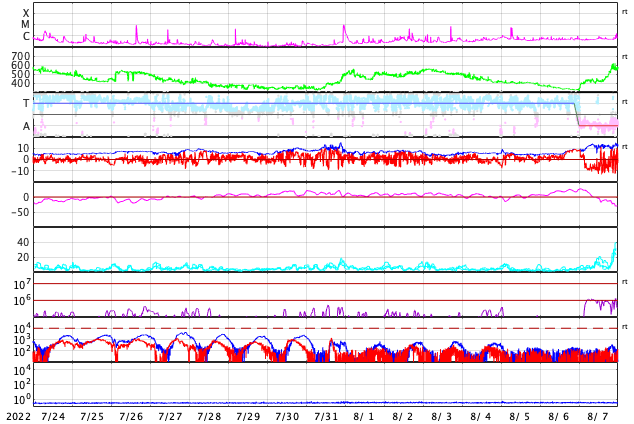
Task: Click the rt marker beside the green speed panel
Action: click(625, 57)
